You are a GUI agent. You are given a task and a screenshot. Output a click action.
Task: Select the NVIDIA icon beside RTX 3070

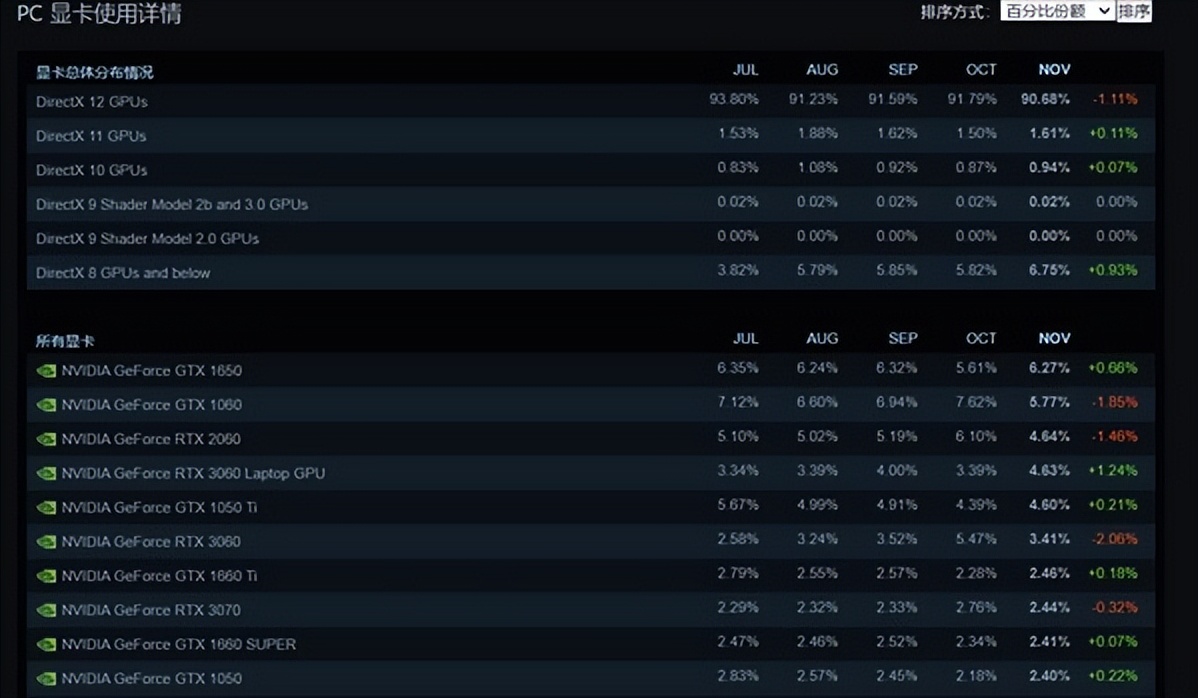point(46,610)
